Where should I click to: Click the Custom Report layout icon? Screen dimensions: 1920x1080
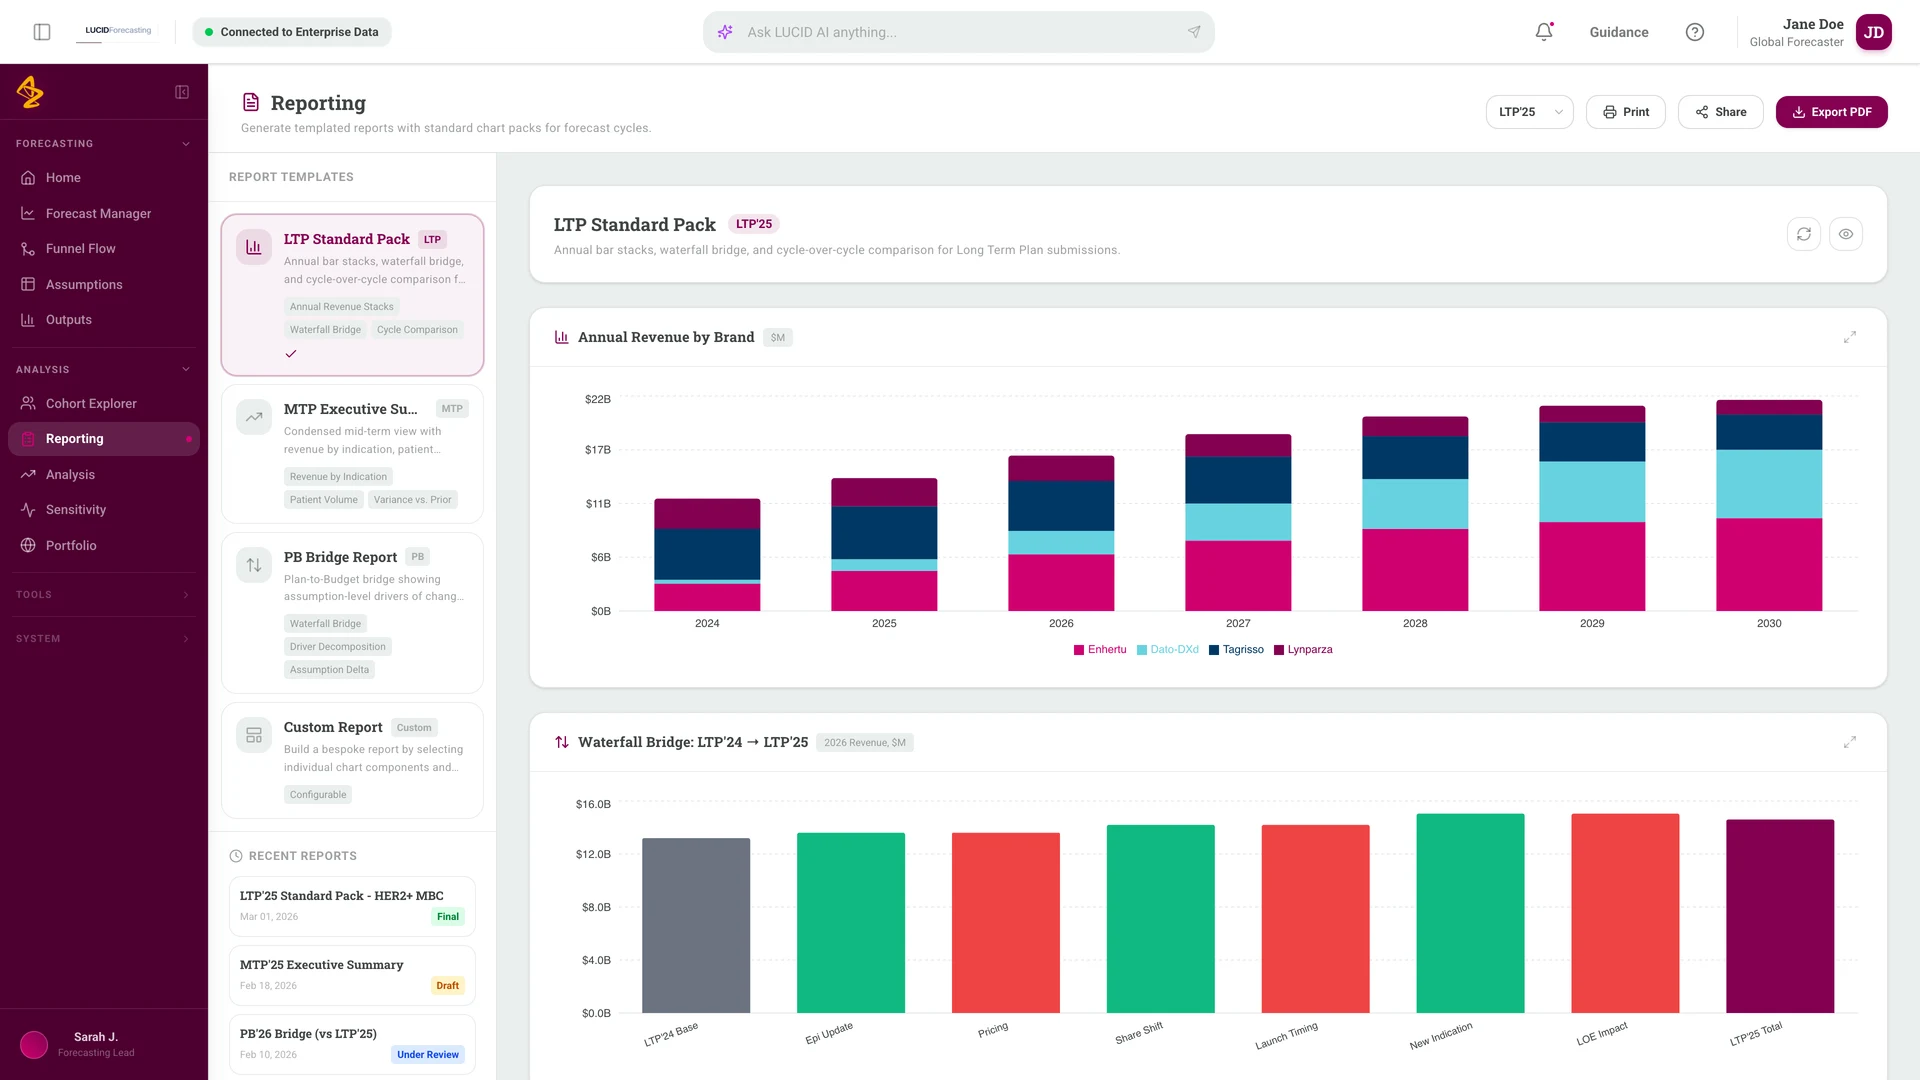[x=254, y=735]
